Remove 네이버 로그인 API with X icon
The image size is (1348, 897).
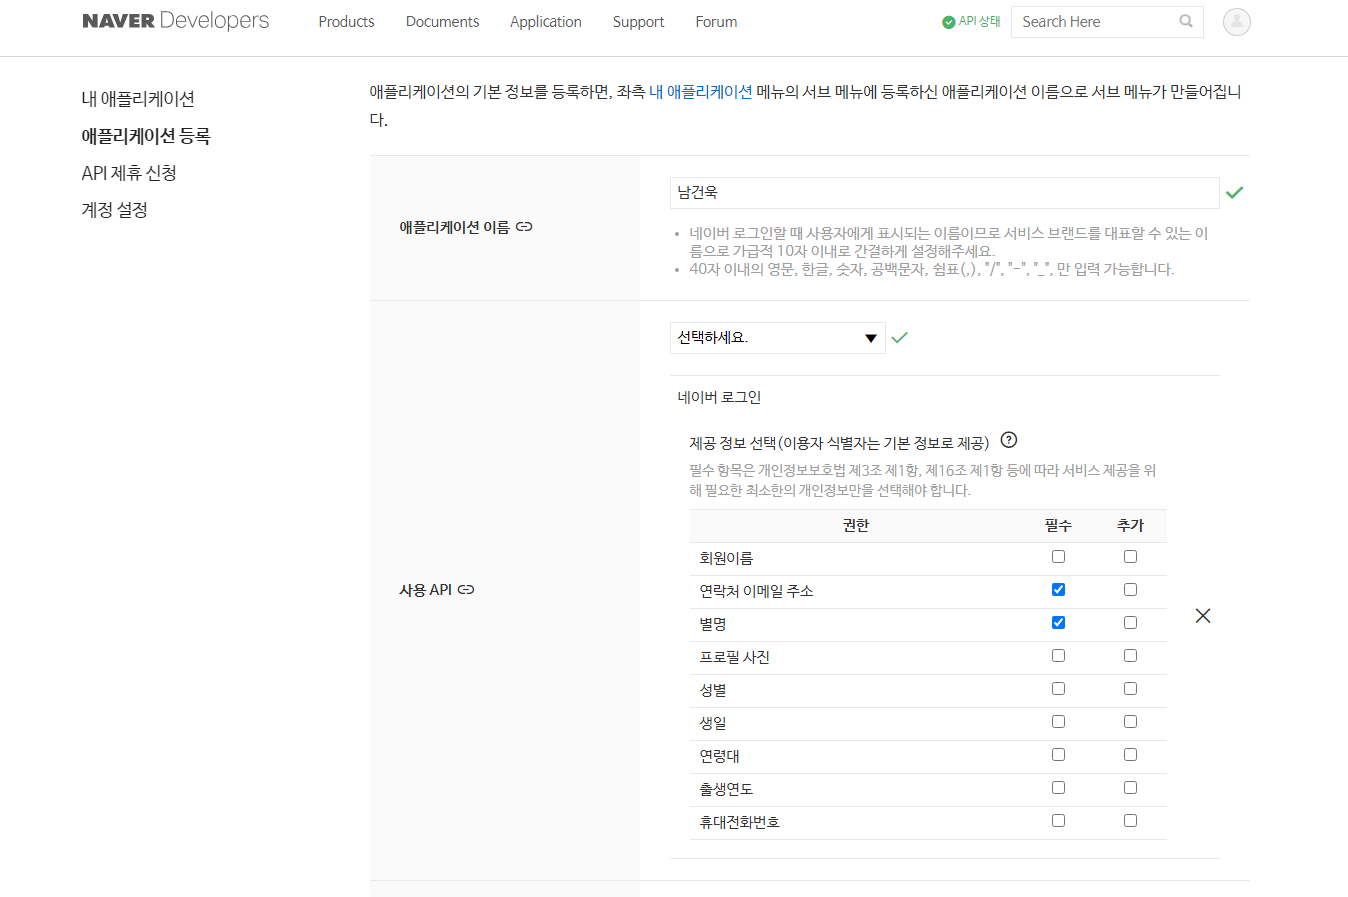pyautogui.click(x=1203, y=616)
